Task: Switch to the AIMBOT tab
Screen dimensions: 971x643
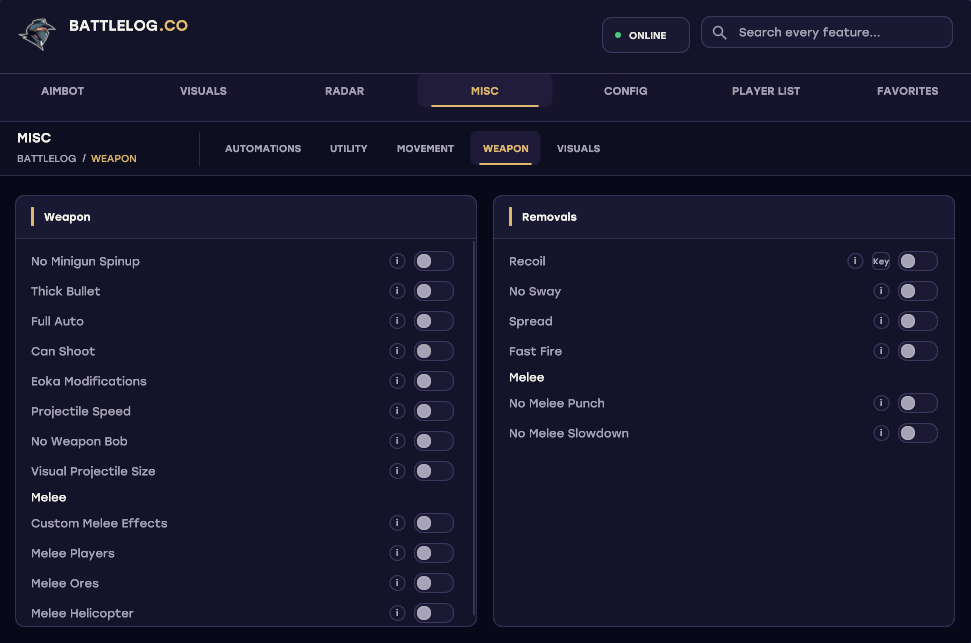Action: point(63,91)
